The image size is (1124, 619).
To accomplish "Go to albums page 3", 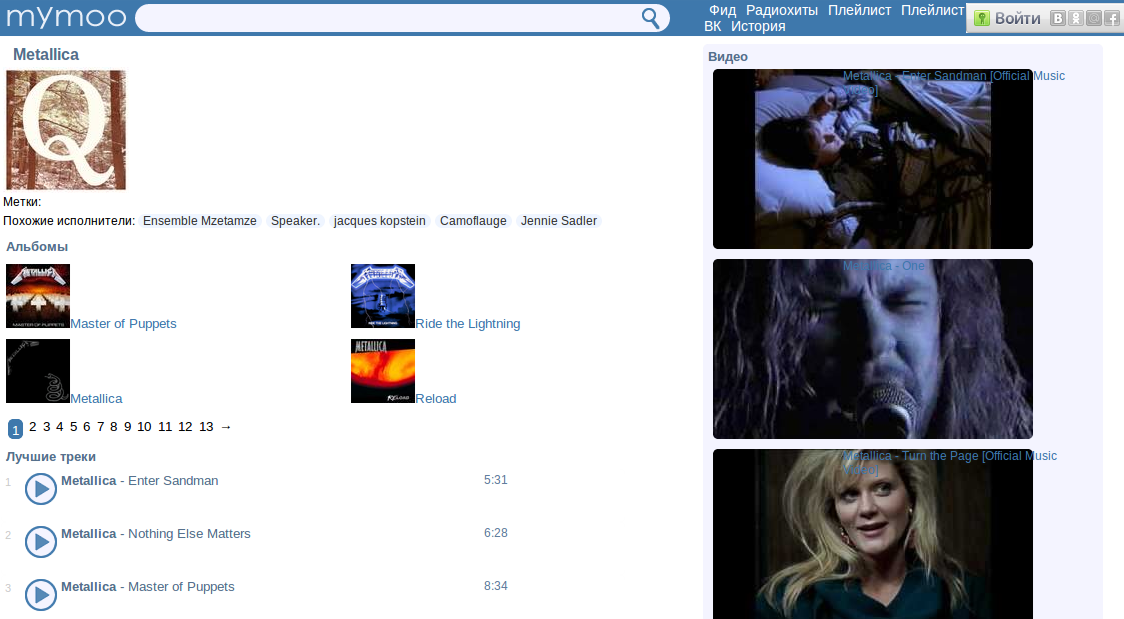I will tap(47, 427).
